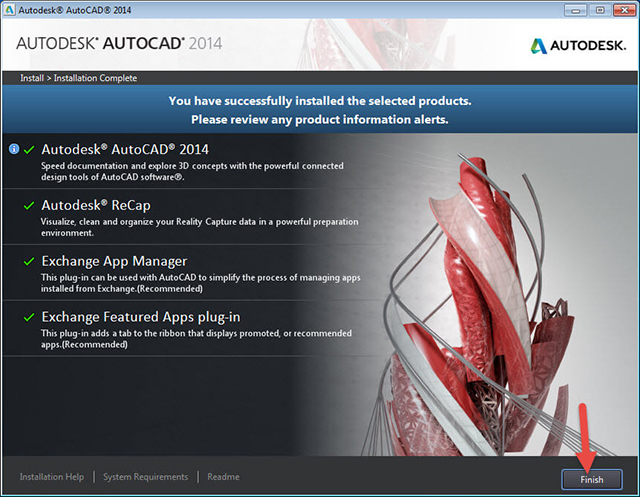Click the green checkmark next to Exchange App Manager
The image size is (640, 497).
29,261
